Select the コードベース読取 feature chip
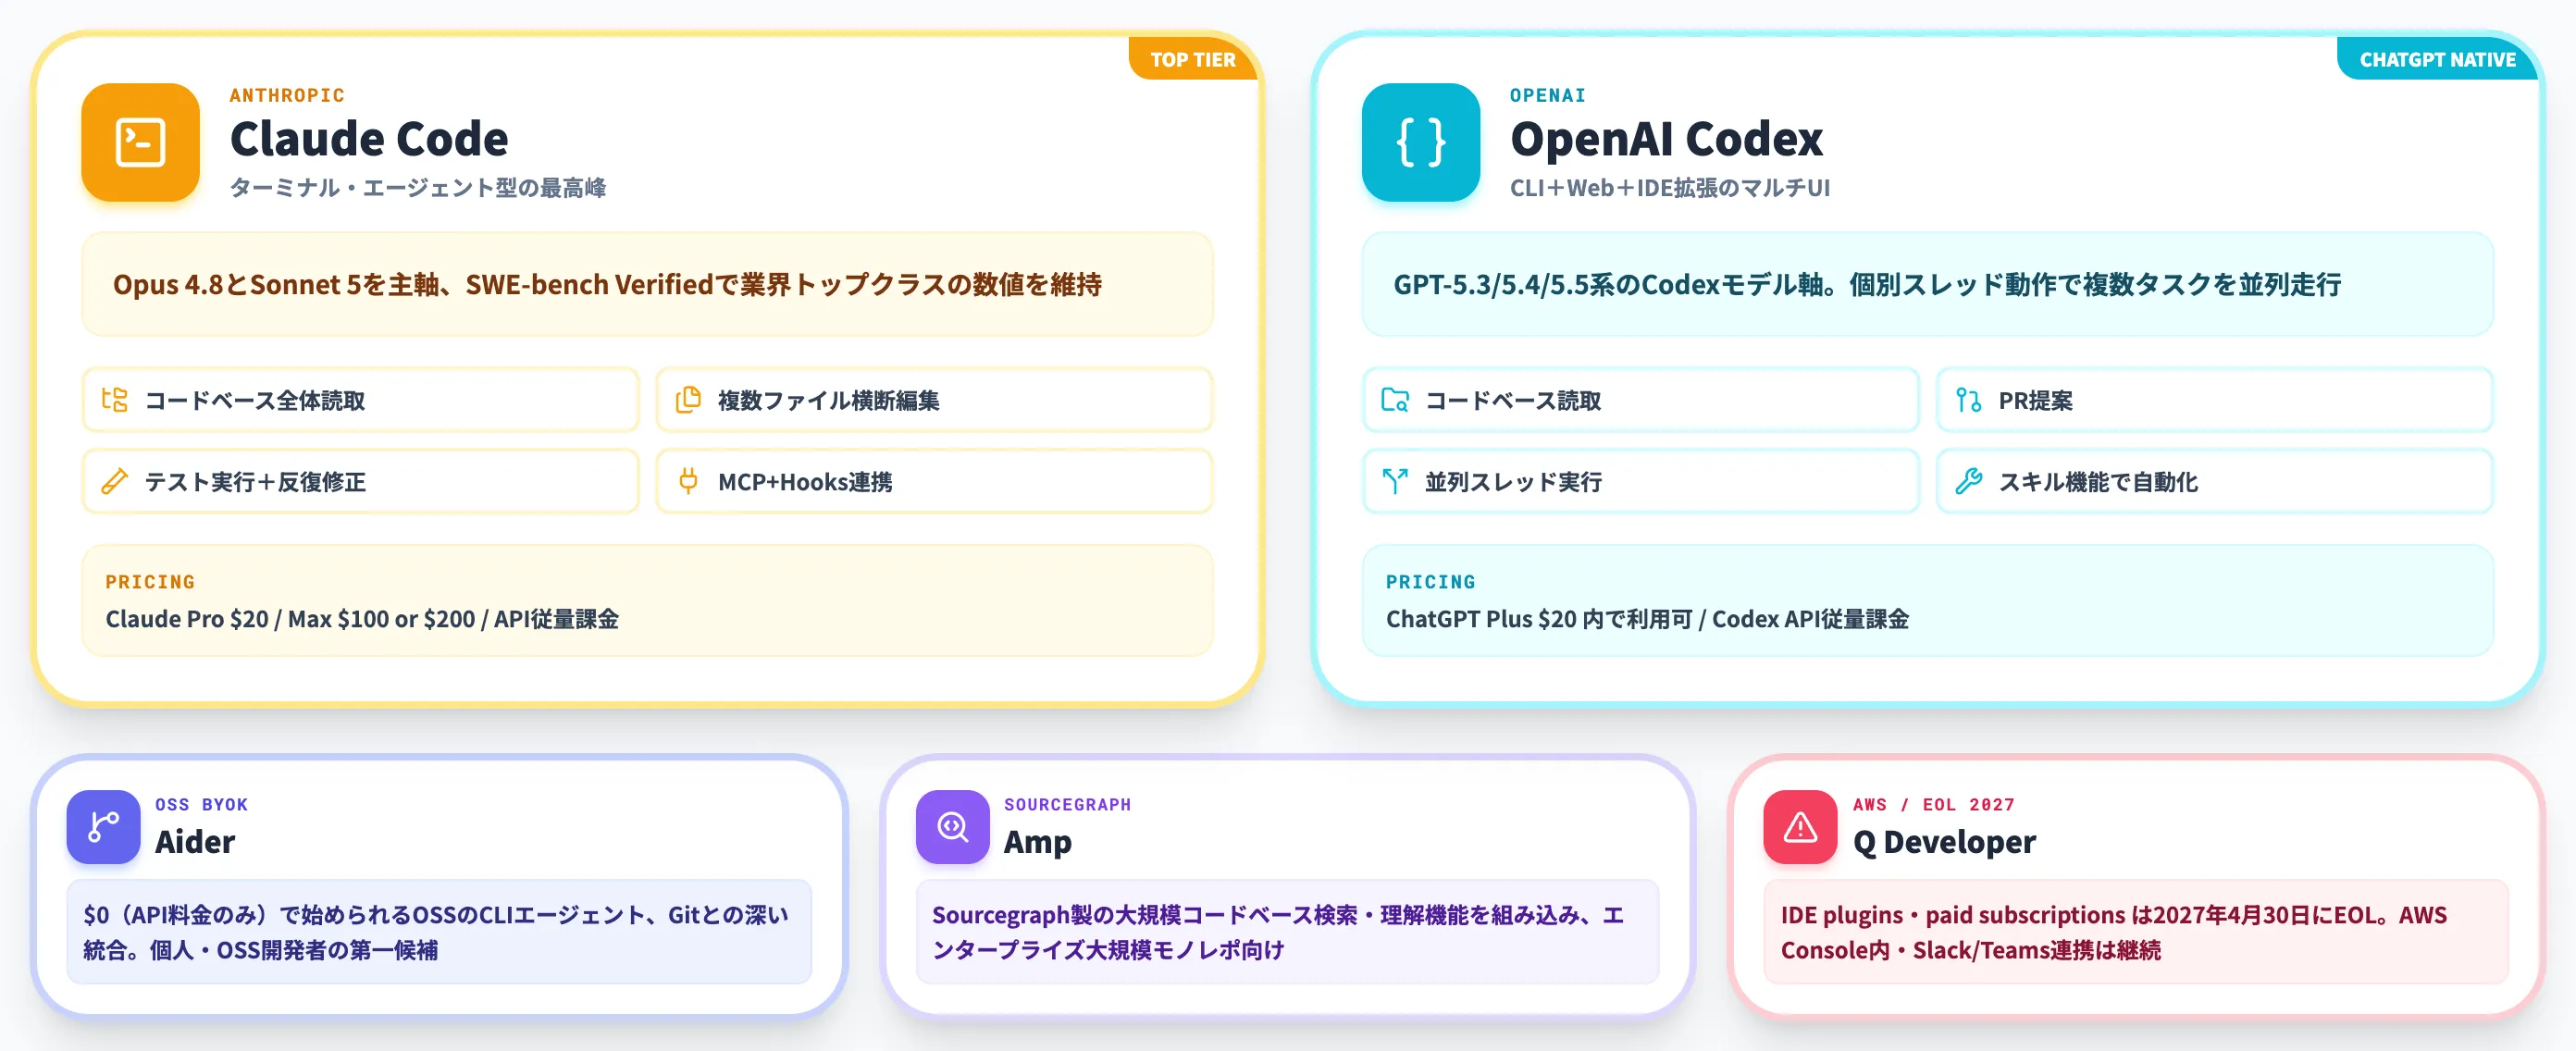This screenshot has width=2576, height=1051. click(1641, 400)
